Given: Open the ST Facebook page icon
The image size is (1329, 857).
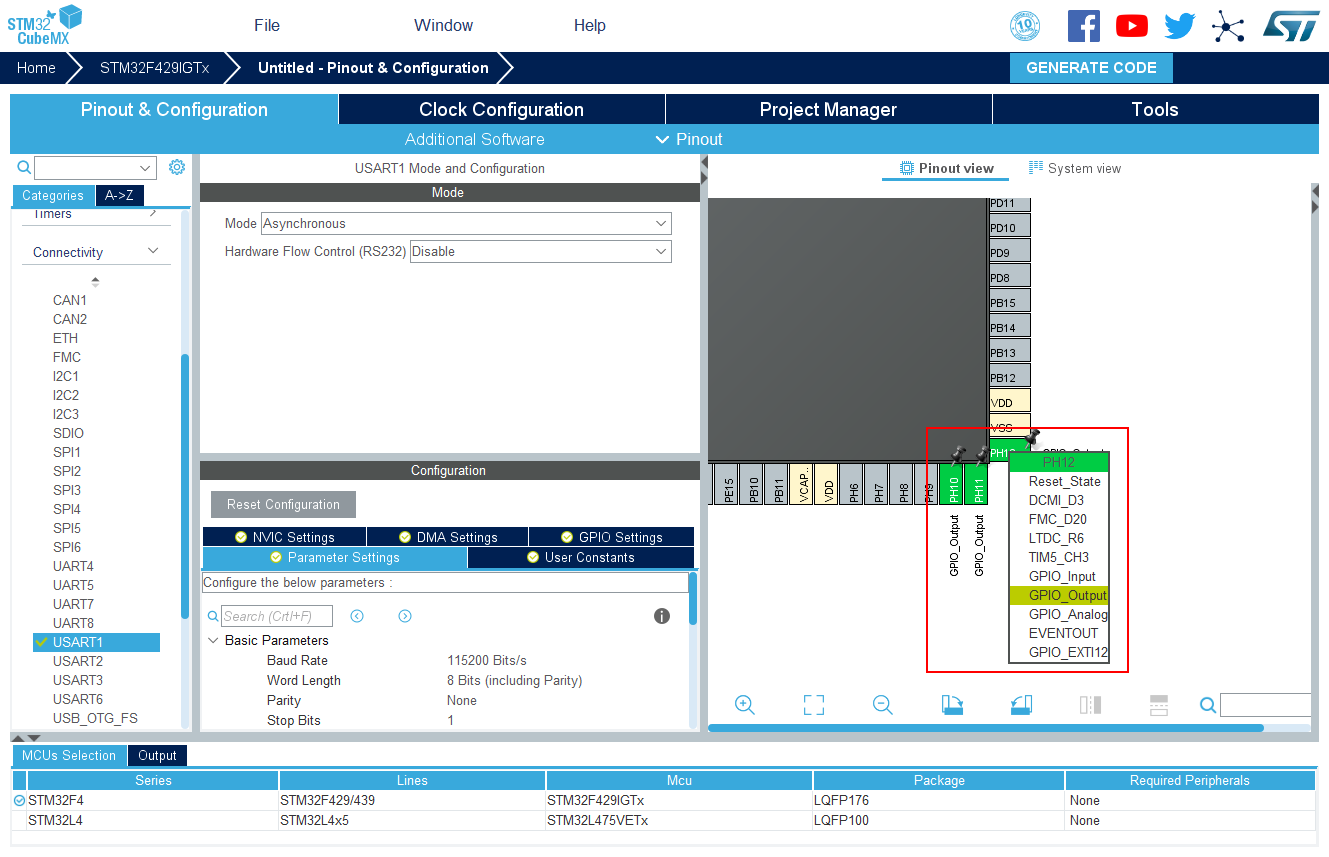Looking at the screenshot, I should [1084, 26].
